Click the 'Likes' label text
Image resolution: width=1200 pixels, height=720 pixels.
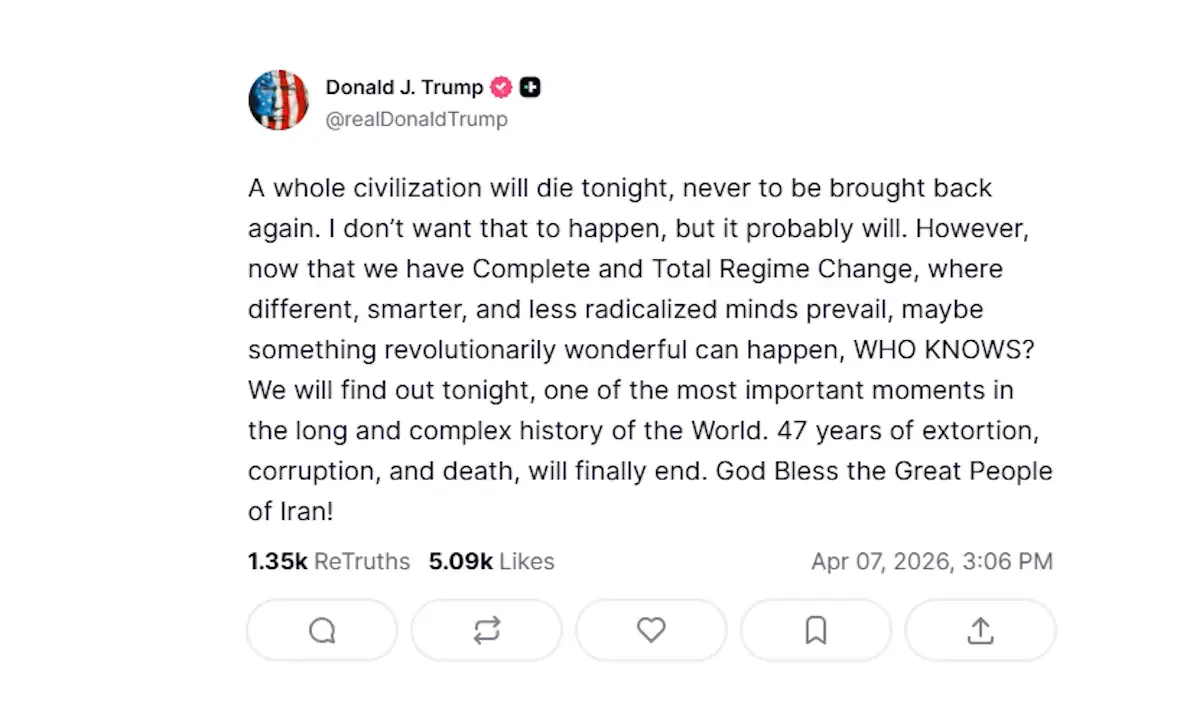pyautogui.click(x=527, y=562)
